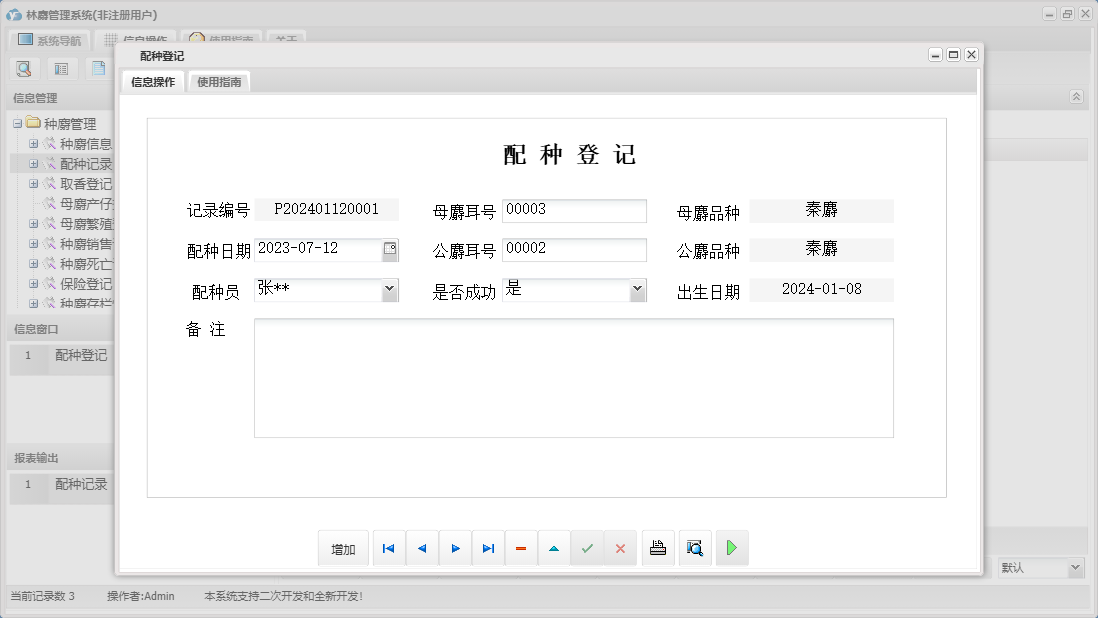Open the print icon
Image resolution: width=1098 pixels, height=618 pixels.
click(x=657, y=548)
